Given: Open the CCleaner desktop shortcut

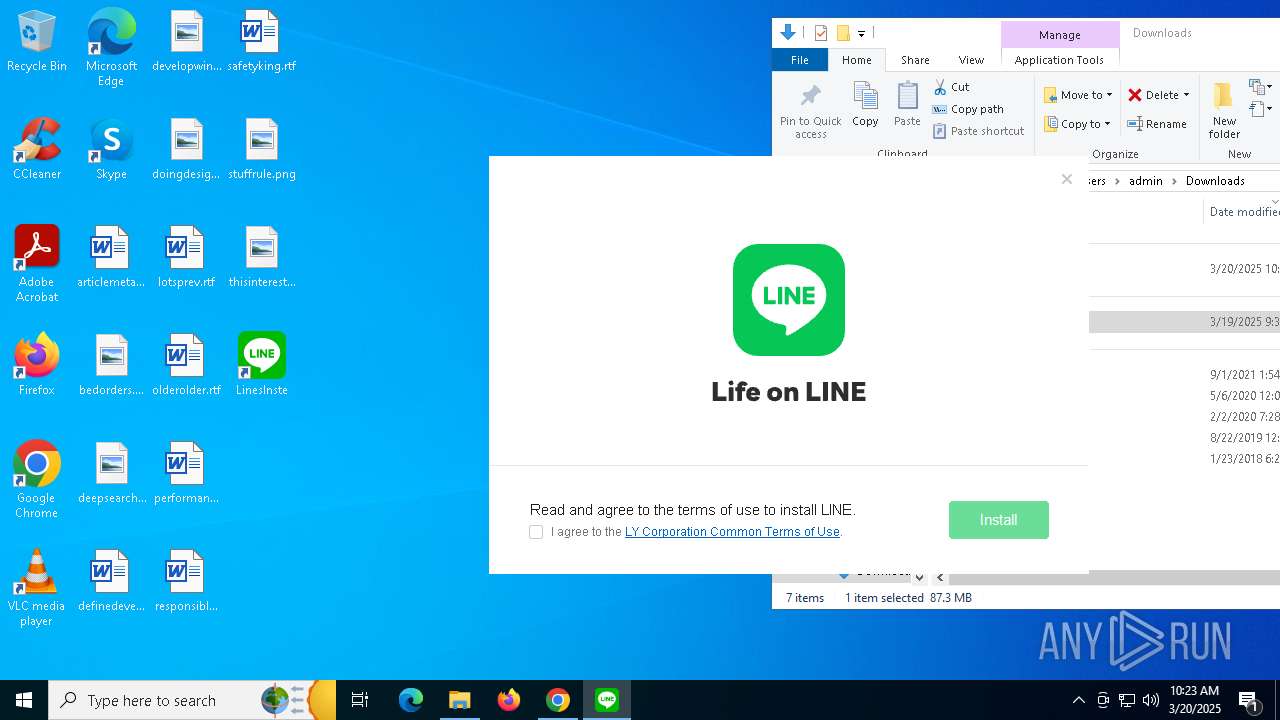Looking at the screenshot, I should pyautogui.click(x=37, y=150).
